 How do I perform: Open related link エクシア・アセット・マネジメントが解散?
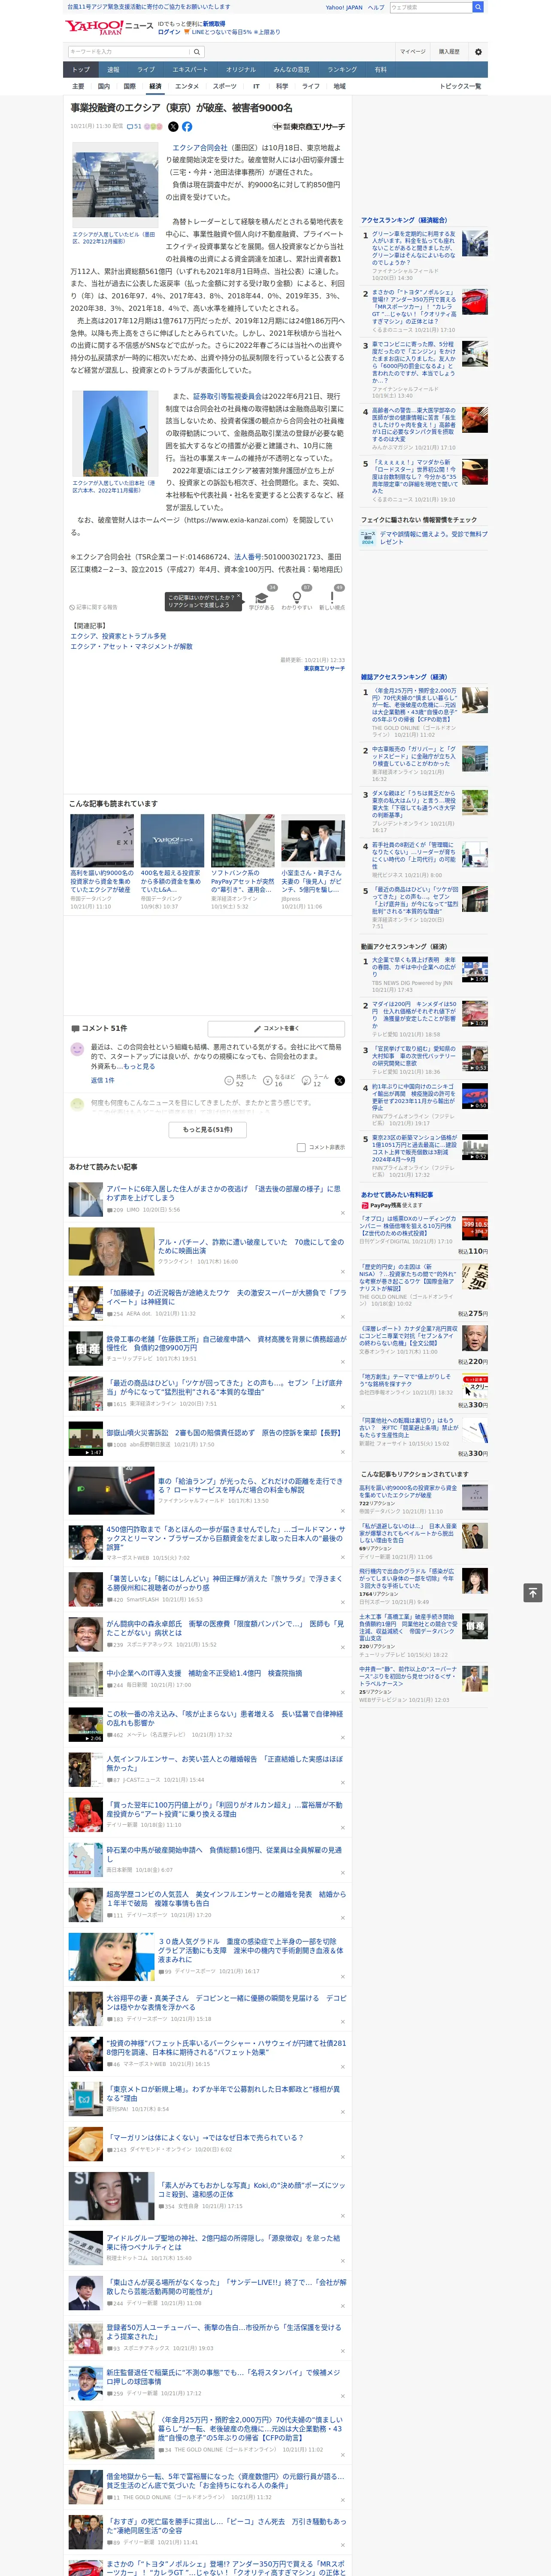[x=131, y=646]
